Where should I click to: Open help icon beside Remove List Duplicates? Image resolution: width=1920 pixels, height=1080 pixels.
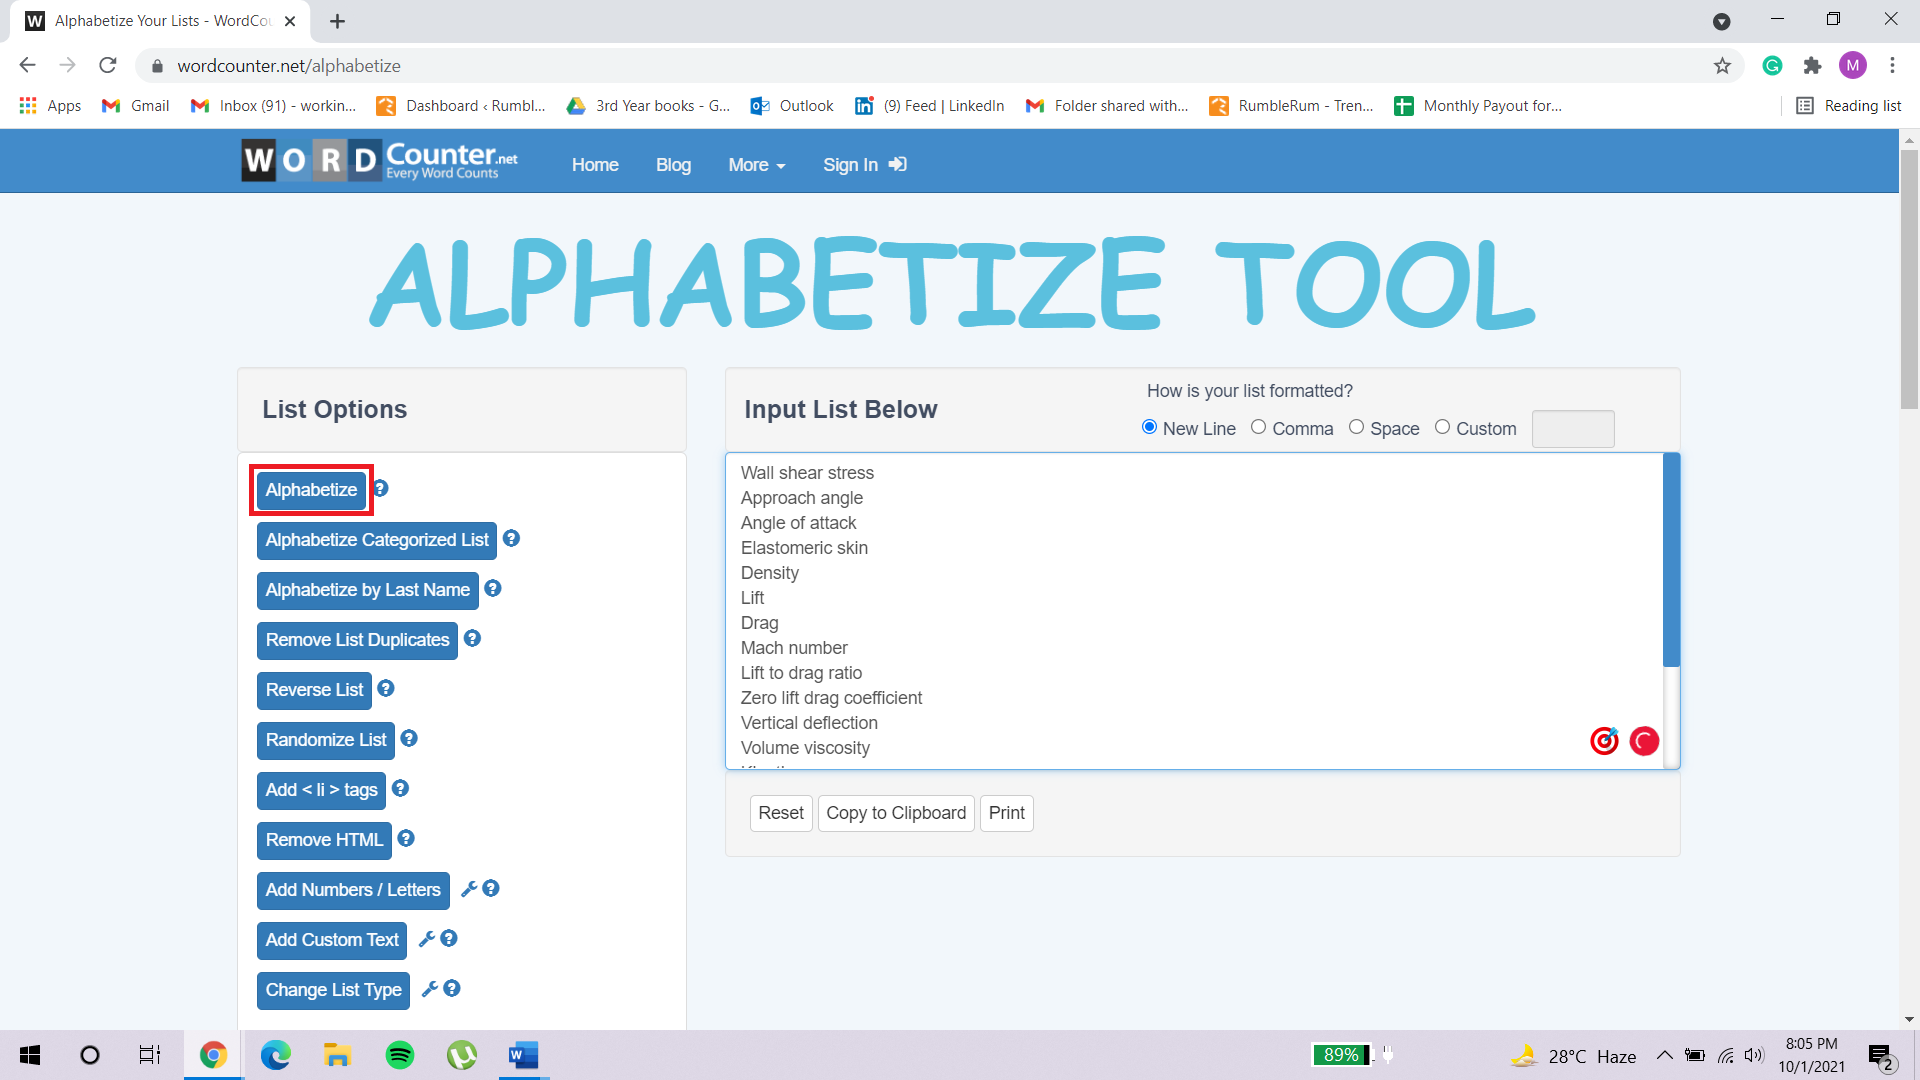pos(473,638)
